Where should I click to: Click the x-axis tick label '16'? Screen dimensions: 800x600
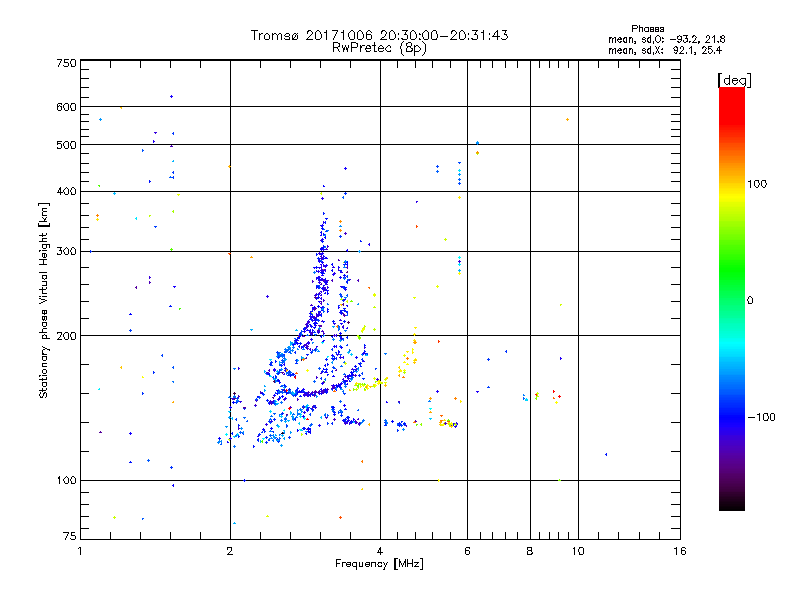pos(680,551)
